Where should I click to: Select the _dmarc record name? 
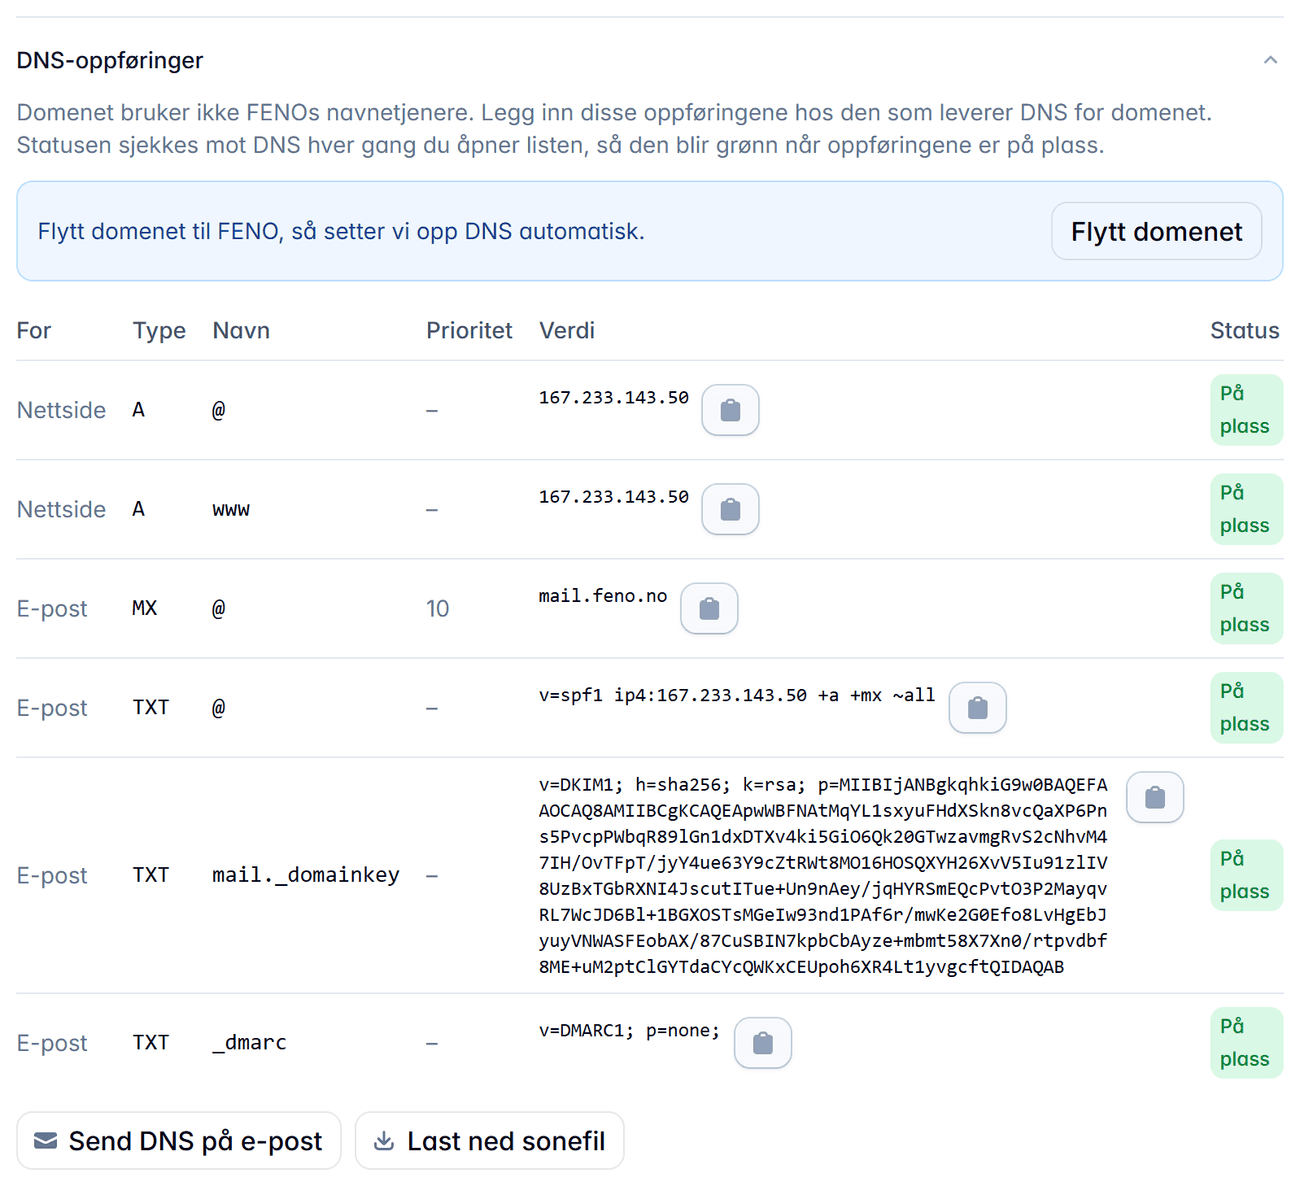(x=250, y=1043)
